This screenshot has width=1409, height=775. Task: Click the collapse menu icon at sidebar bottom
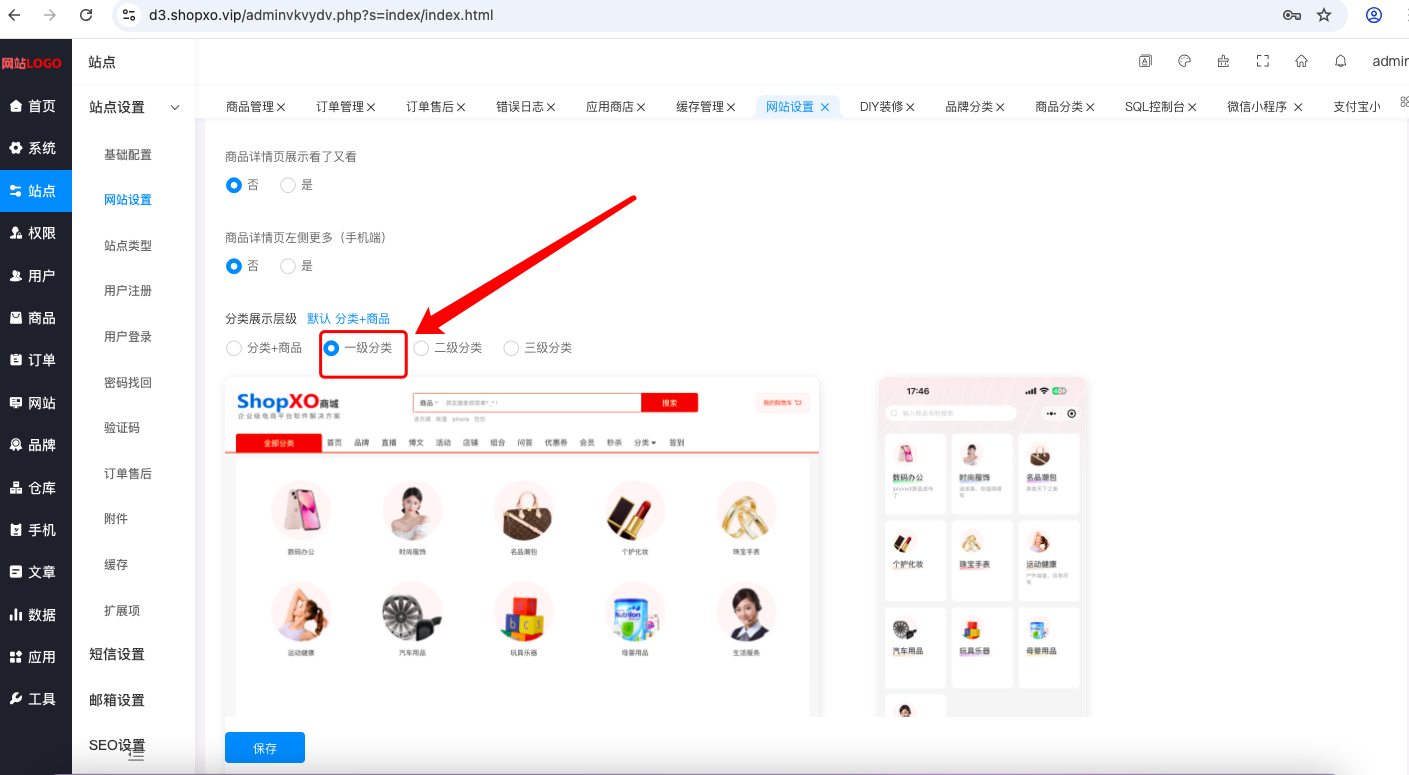(137, 756)
